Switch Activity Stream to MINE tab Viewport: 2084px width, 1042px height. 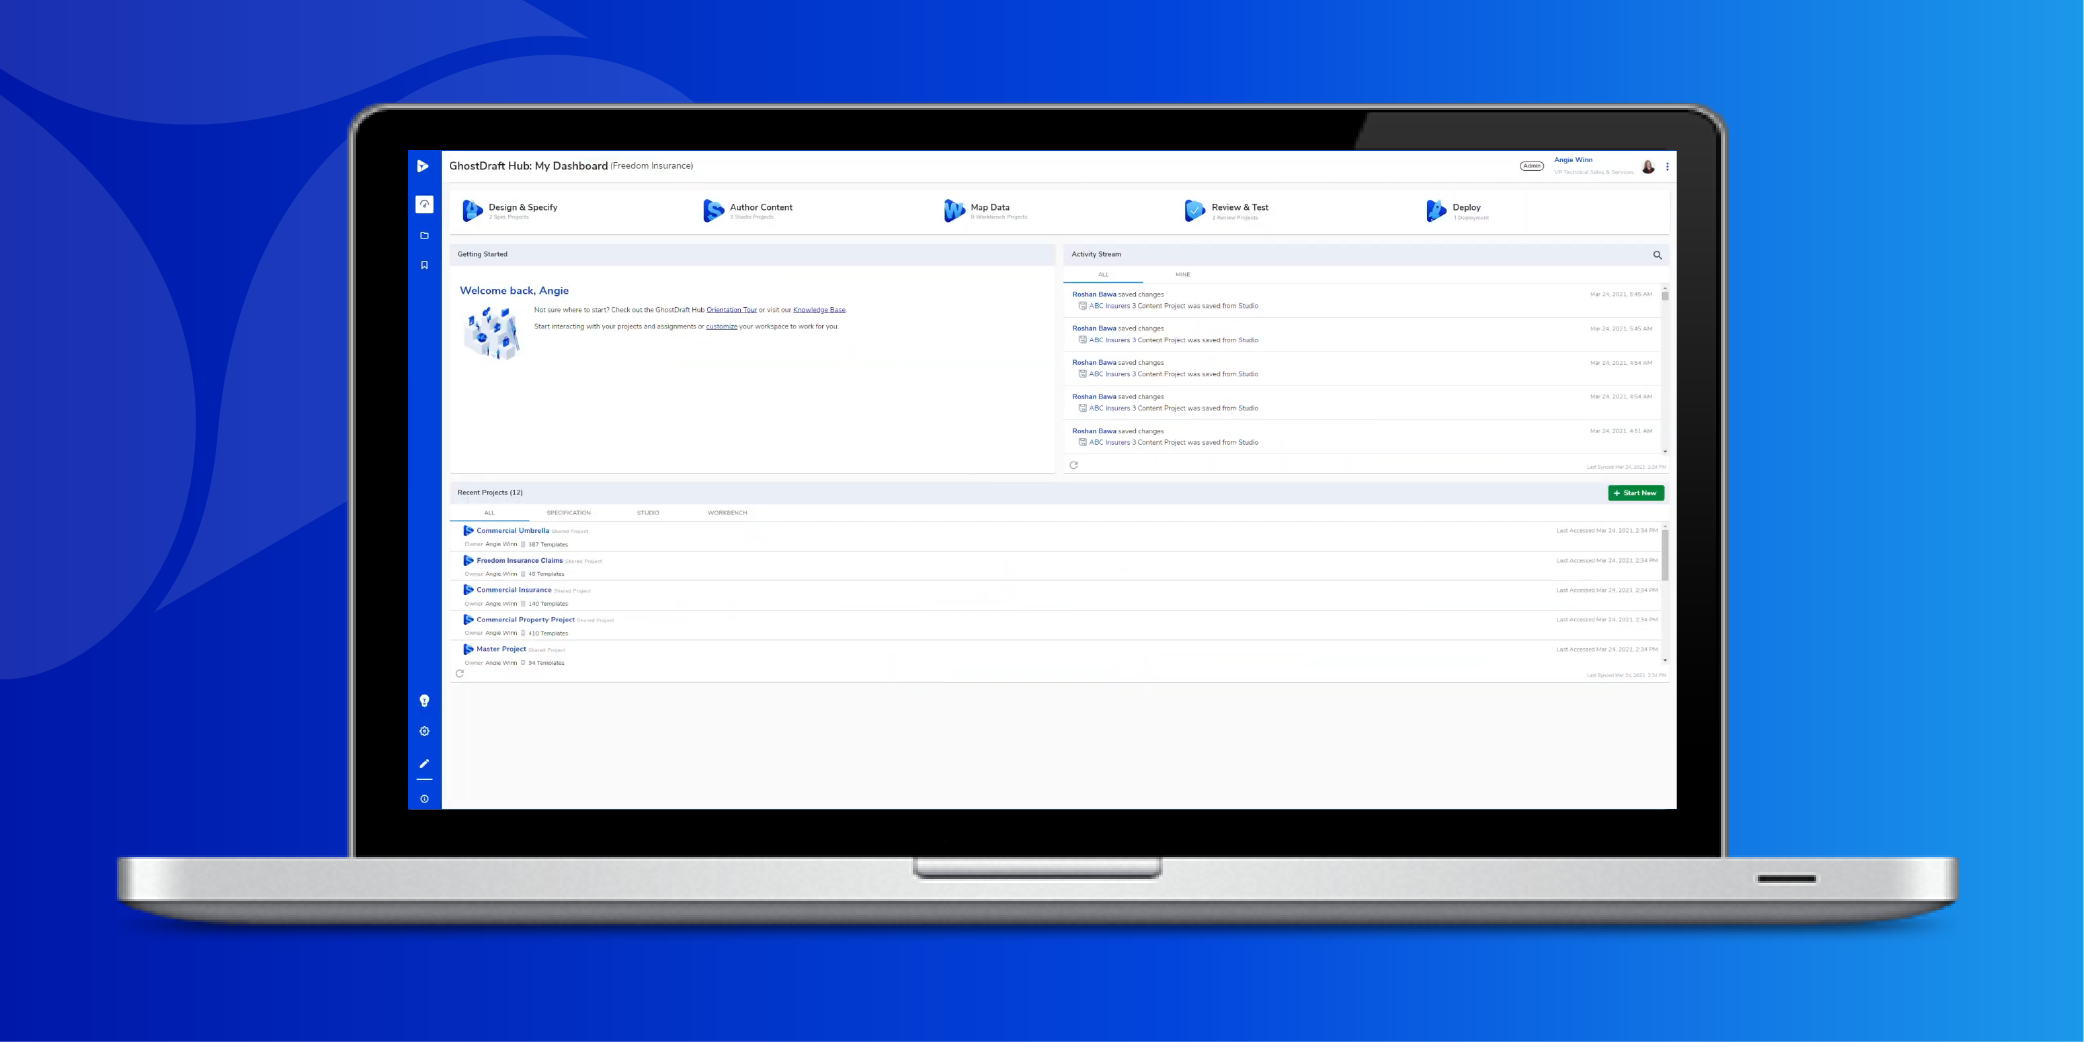point(1183,274)
